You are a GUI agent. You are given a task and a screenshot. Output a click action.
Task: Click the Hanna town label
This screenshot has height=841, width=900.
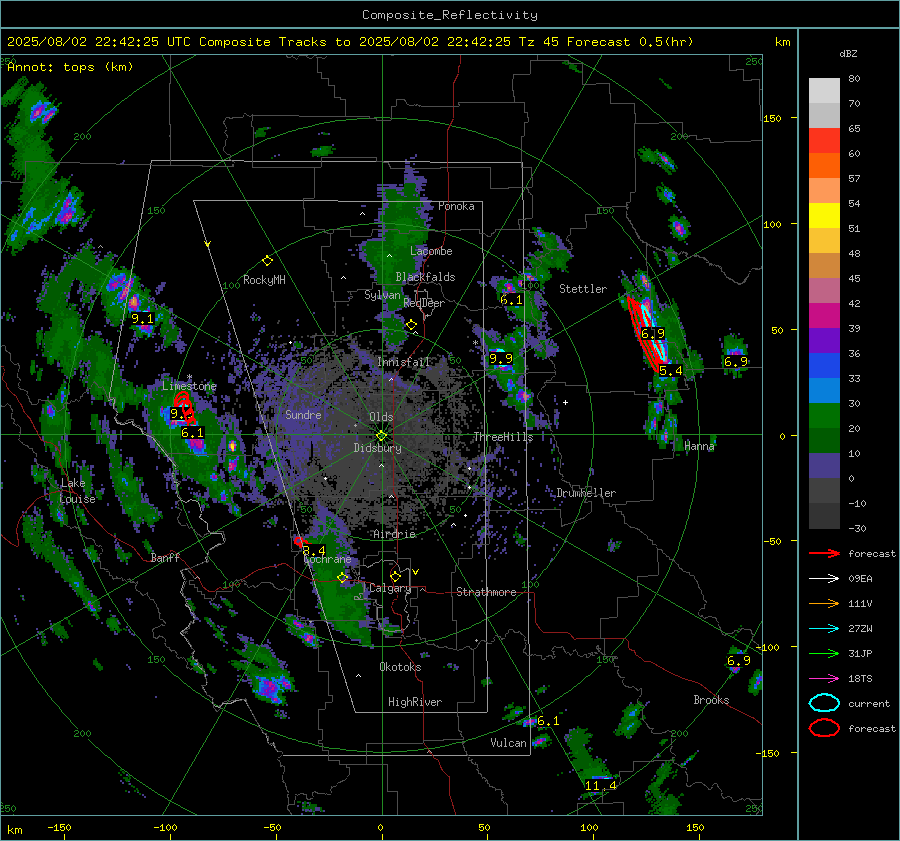point(699,446)
